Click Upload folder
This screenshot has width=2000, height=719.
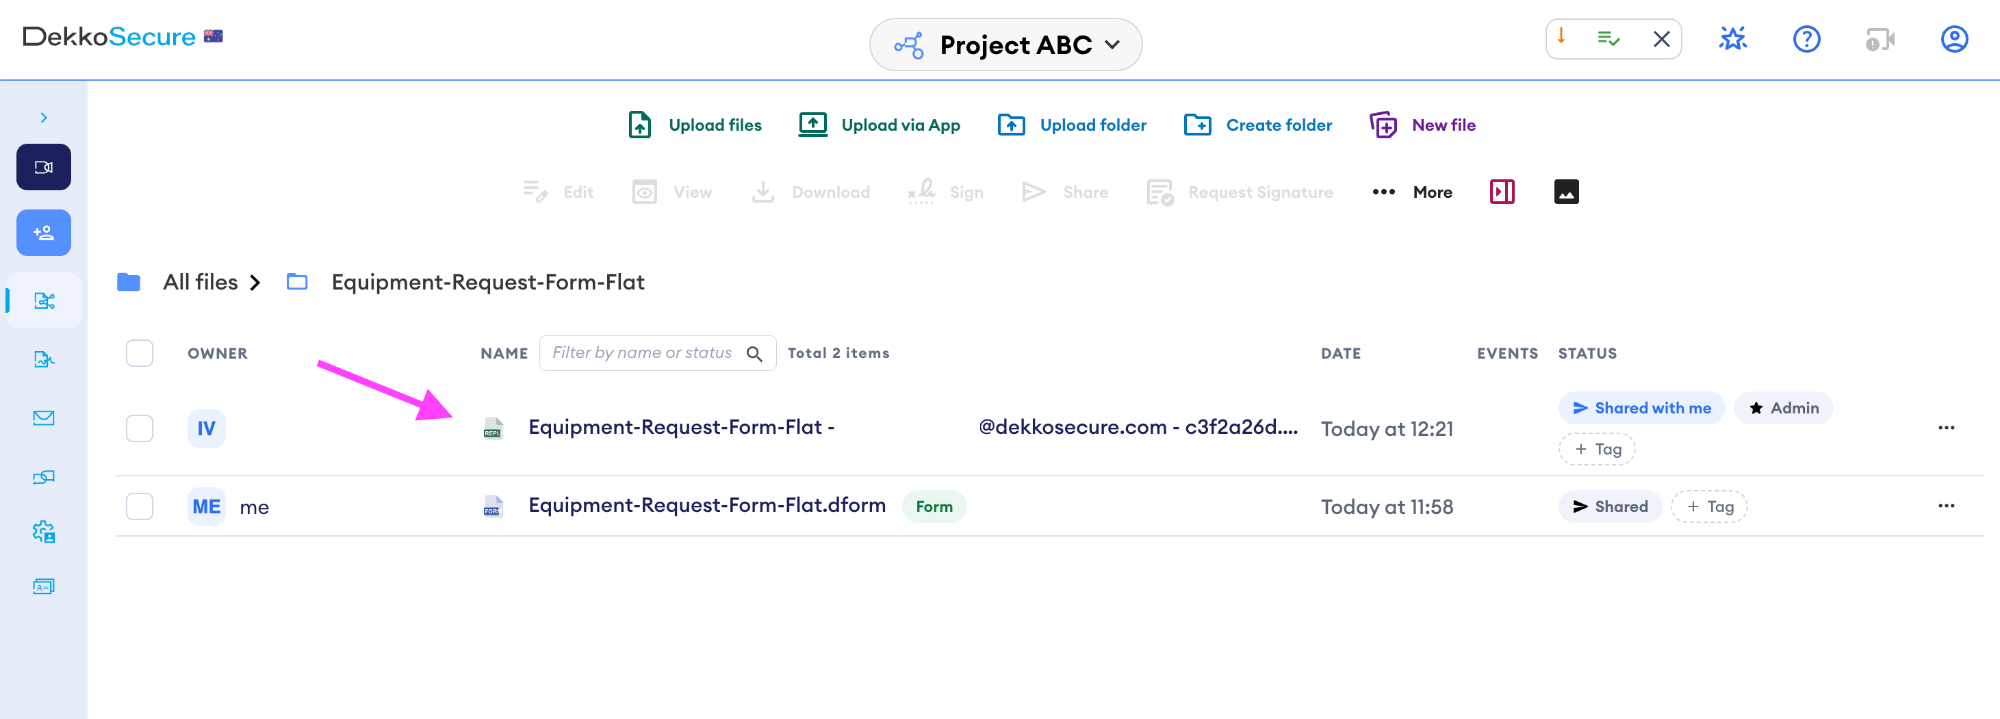[1072, 125]
